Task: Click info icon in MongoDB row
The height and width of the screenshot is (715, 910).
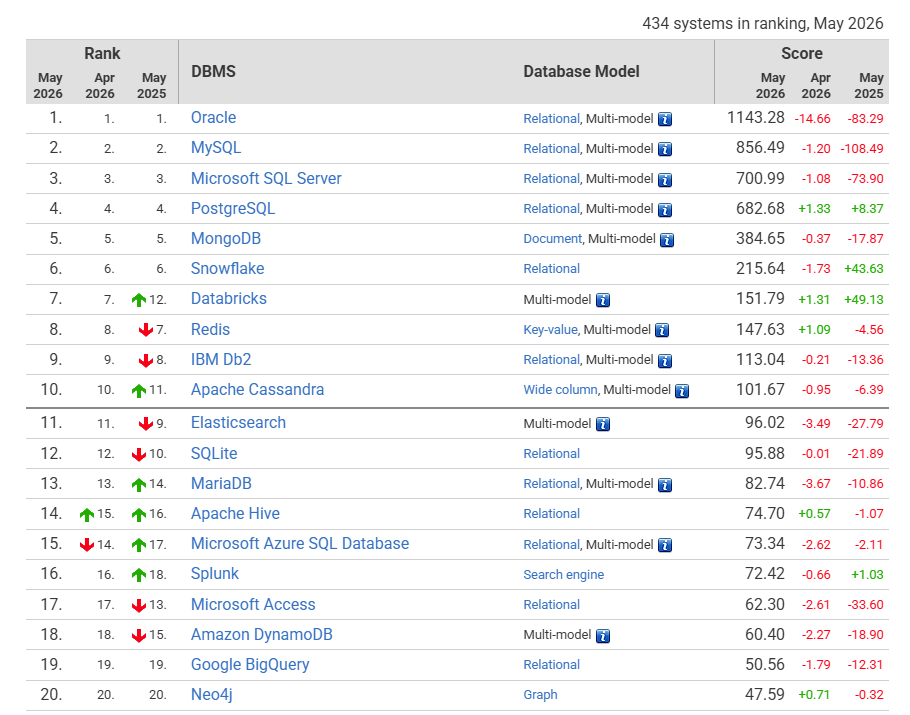Action: coord(667,240)
